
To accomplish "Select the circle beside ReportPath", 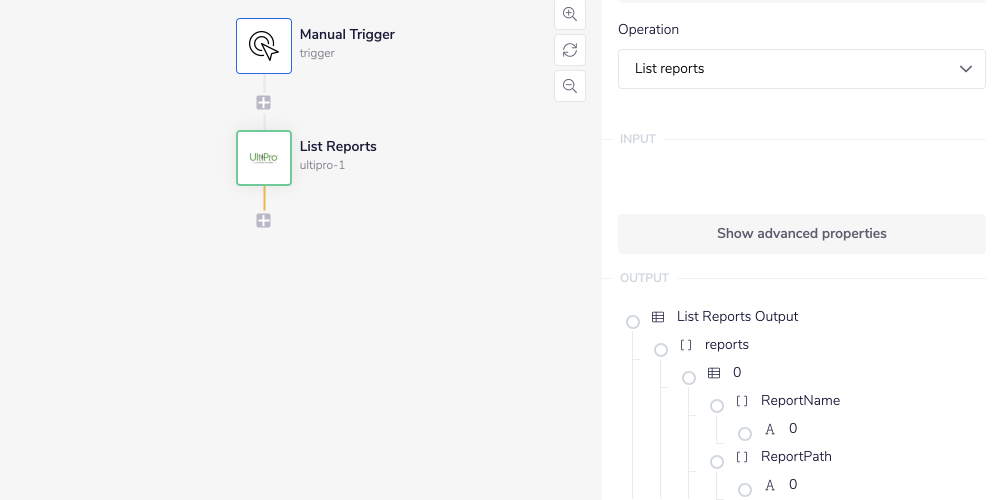I will [x=717, y=462].
